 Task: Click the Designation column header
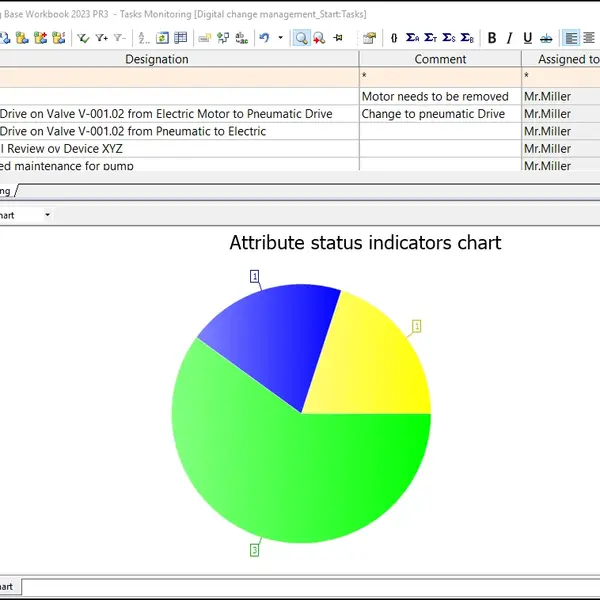[x=156, y=59]
